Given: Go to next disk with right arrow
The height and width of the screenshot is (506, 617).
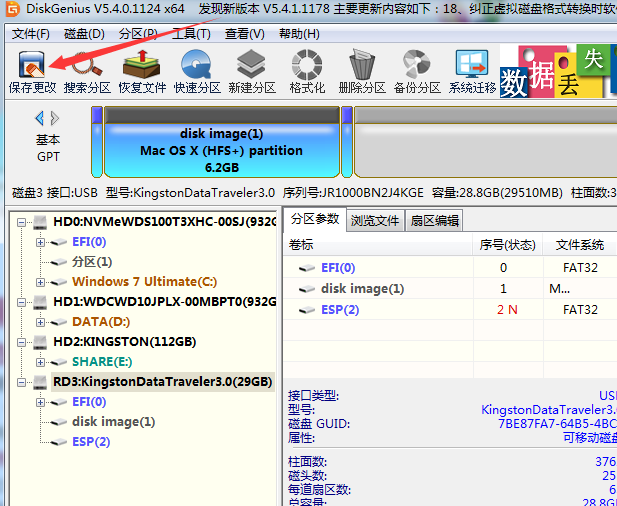Looking at the screenshot, I should click(55, 118).
